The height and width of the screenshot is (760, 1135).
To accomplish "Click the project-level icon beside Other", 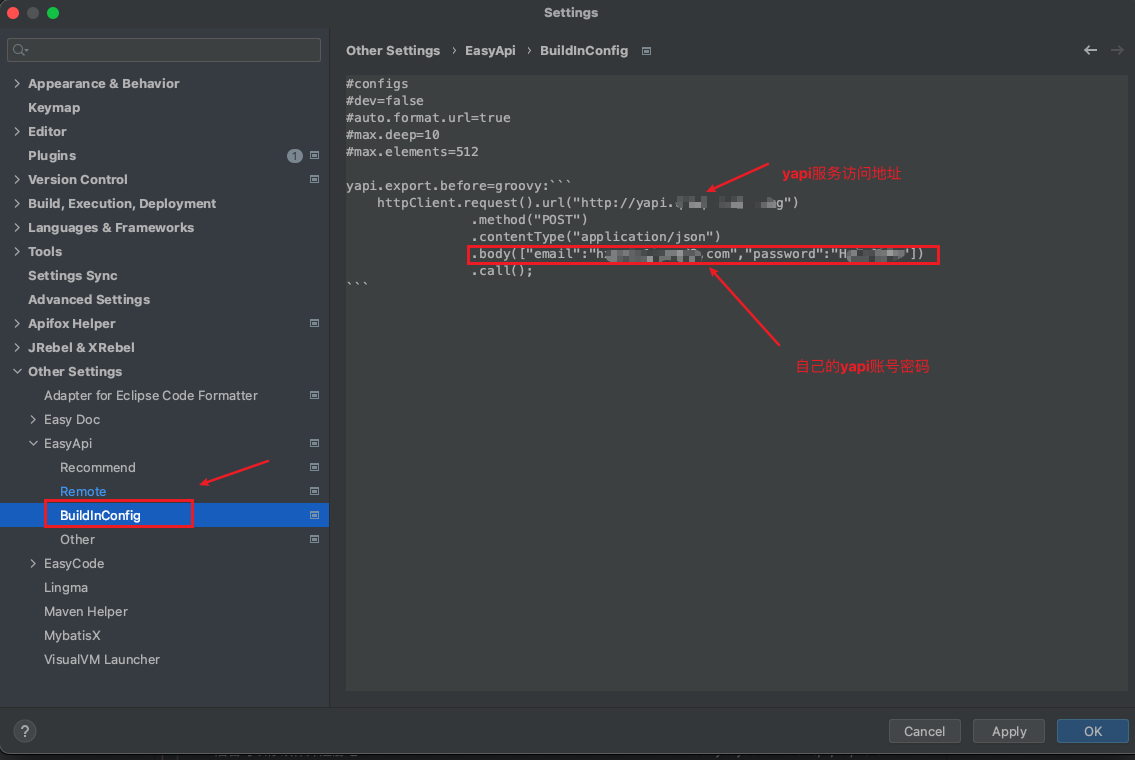I will tap(314, 539).
